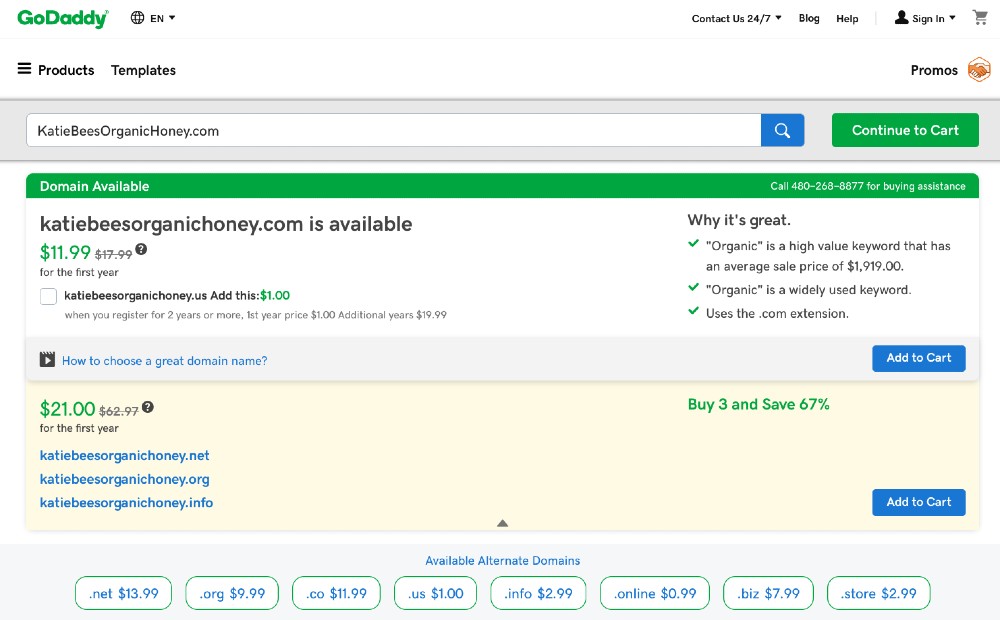Viewport: 1000px width, 620px height.
Task: Click Continue to Cart button
Action: (x=905, y=130)
